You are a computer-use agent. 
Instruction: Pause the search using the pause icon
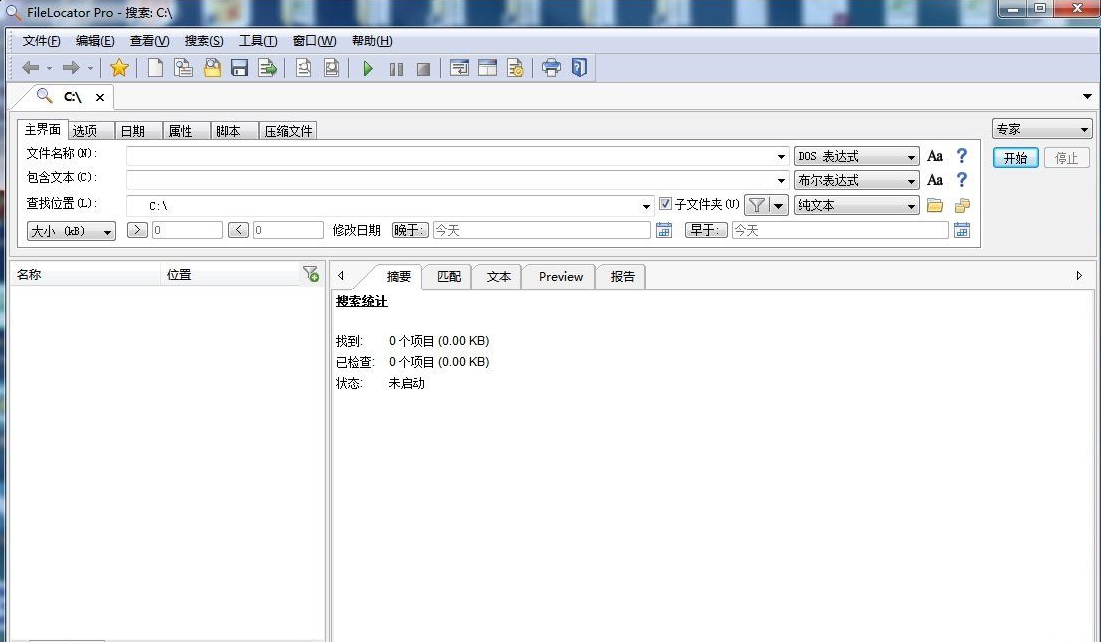396,67
